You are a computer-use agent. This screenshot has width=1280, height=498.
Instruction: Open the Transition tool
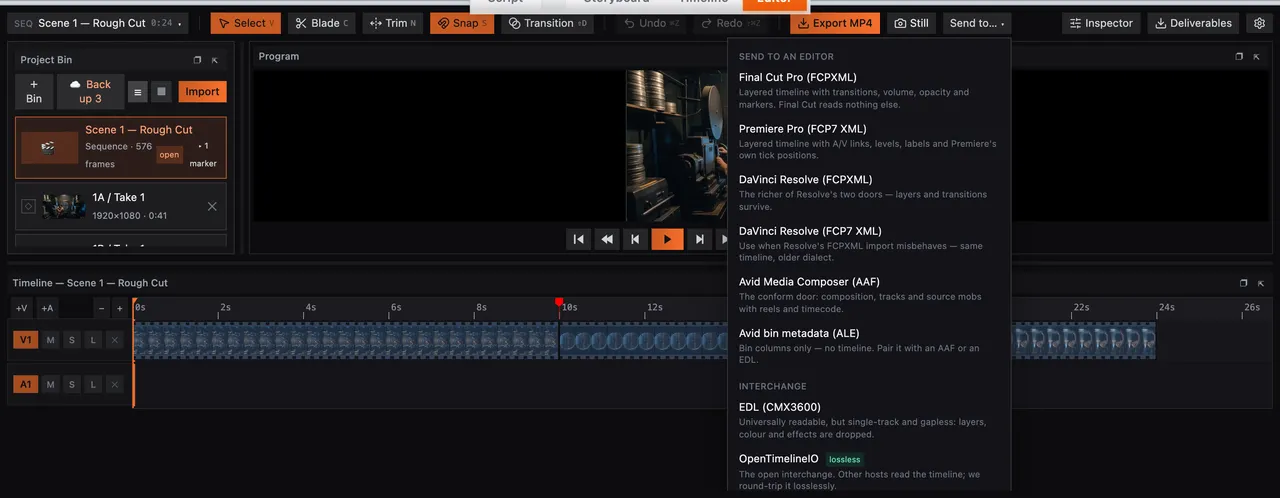(x=547, y=23)
